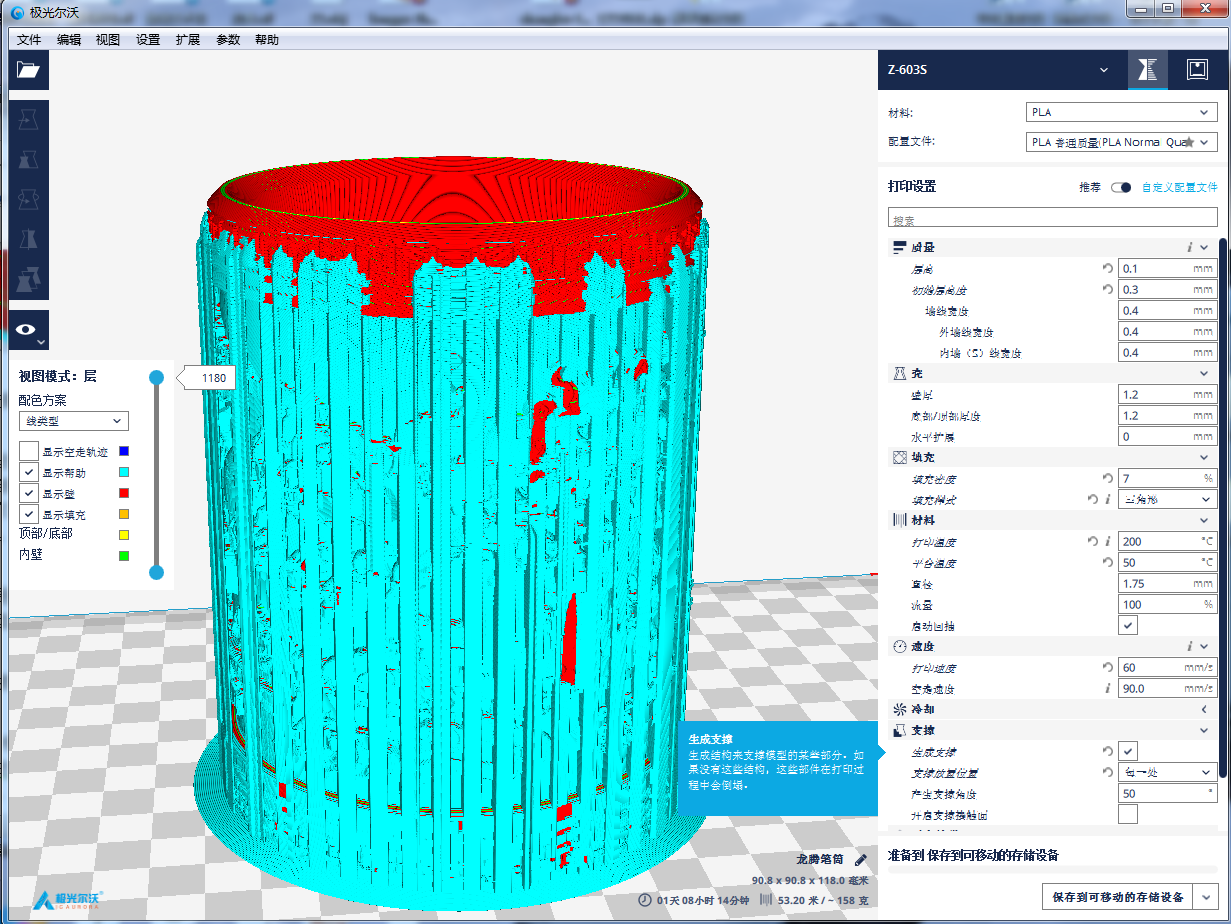Viewport: 1231px width, 924px height.
Task: Switch to the print settings tab icon
Action: (1148, 70)
